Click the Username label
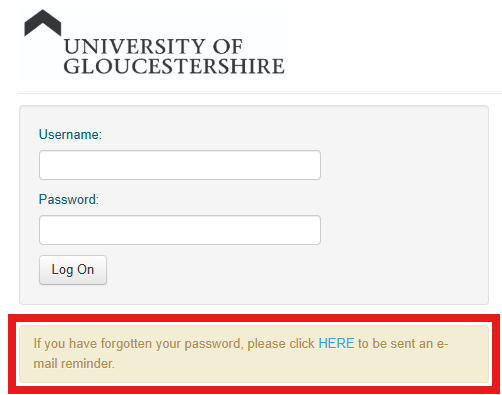 click(x=70, y=135)
